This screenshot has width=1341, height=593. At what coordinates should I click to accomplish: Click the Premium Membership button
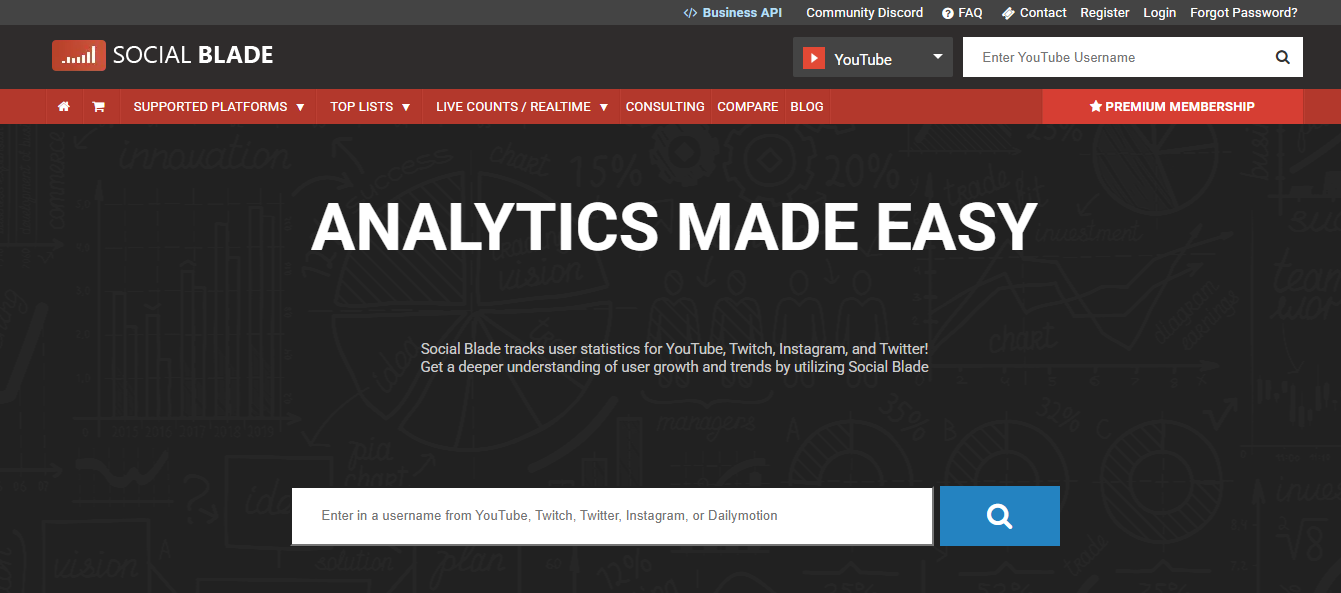[x=1172, y=106]
